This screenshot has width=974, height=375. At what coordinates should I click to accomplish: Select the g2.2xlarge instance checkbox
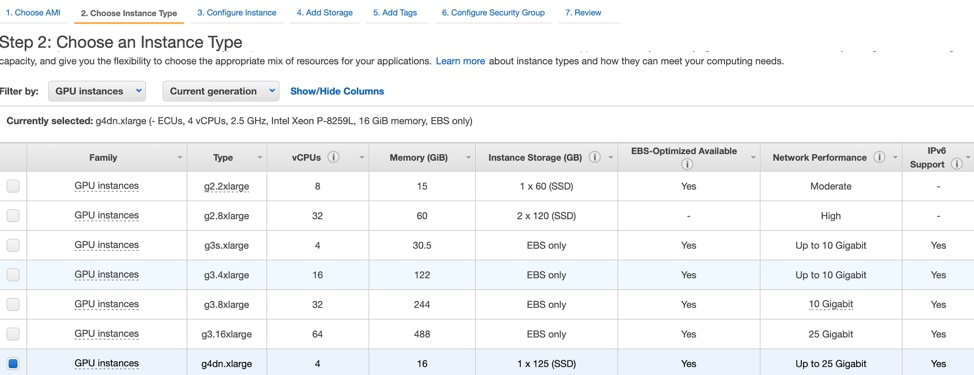click(13, 186)
